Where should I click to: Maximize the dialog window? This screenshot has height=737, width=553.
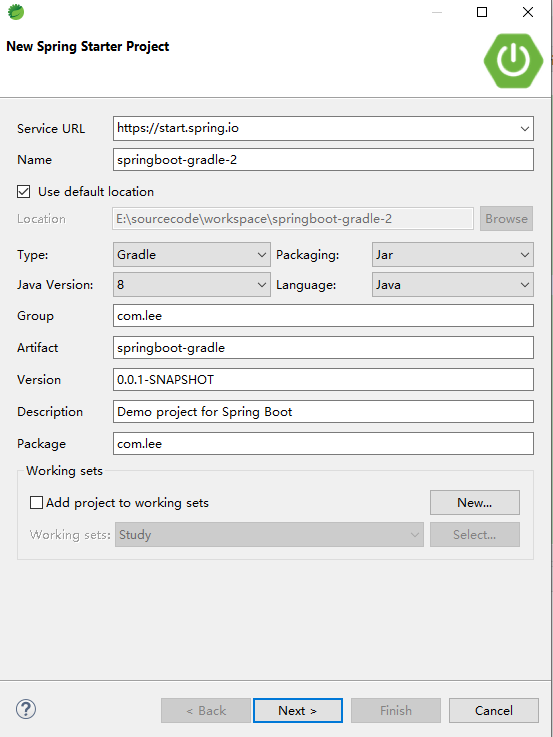[x=482, y=12]
